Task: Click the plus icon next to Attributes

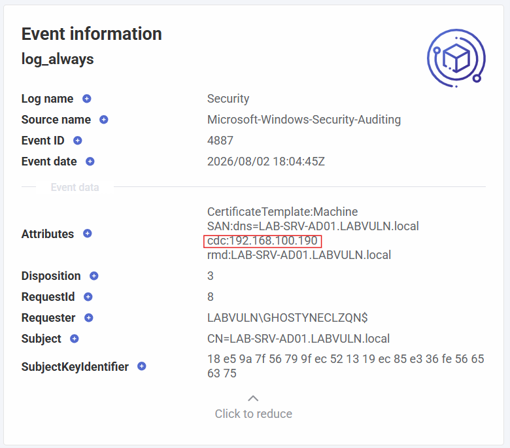Action: click(x=87, y=234)
